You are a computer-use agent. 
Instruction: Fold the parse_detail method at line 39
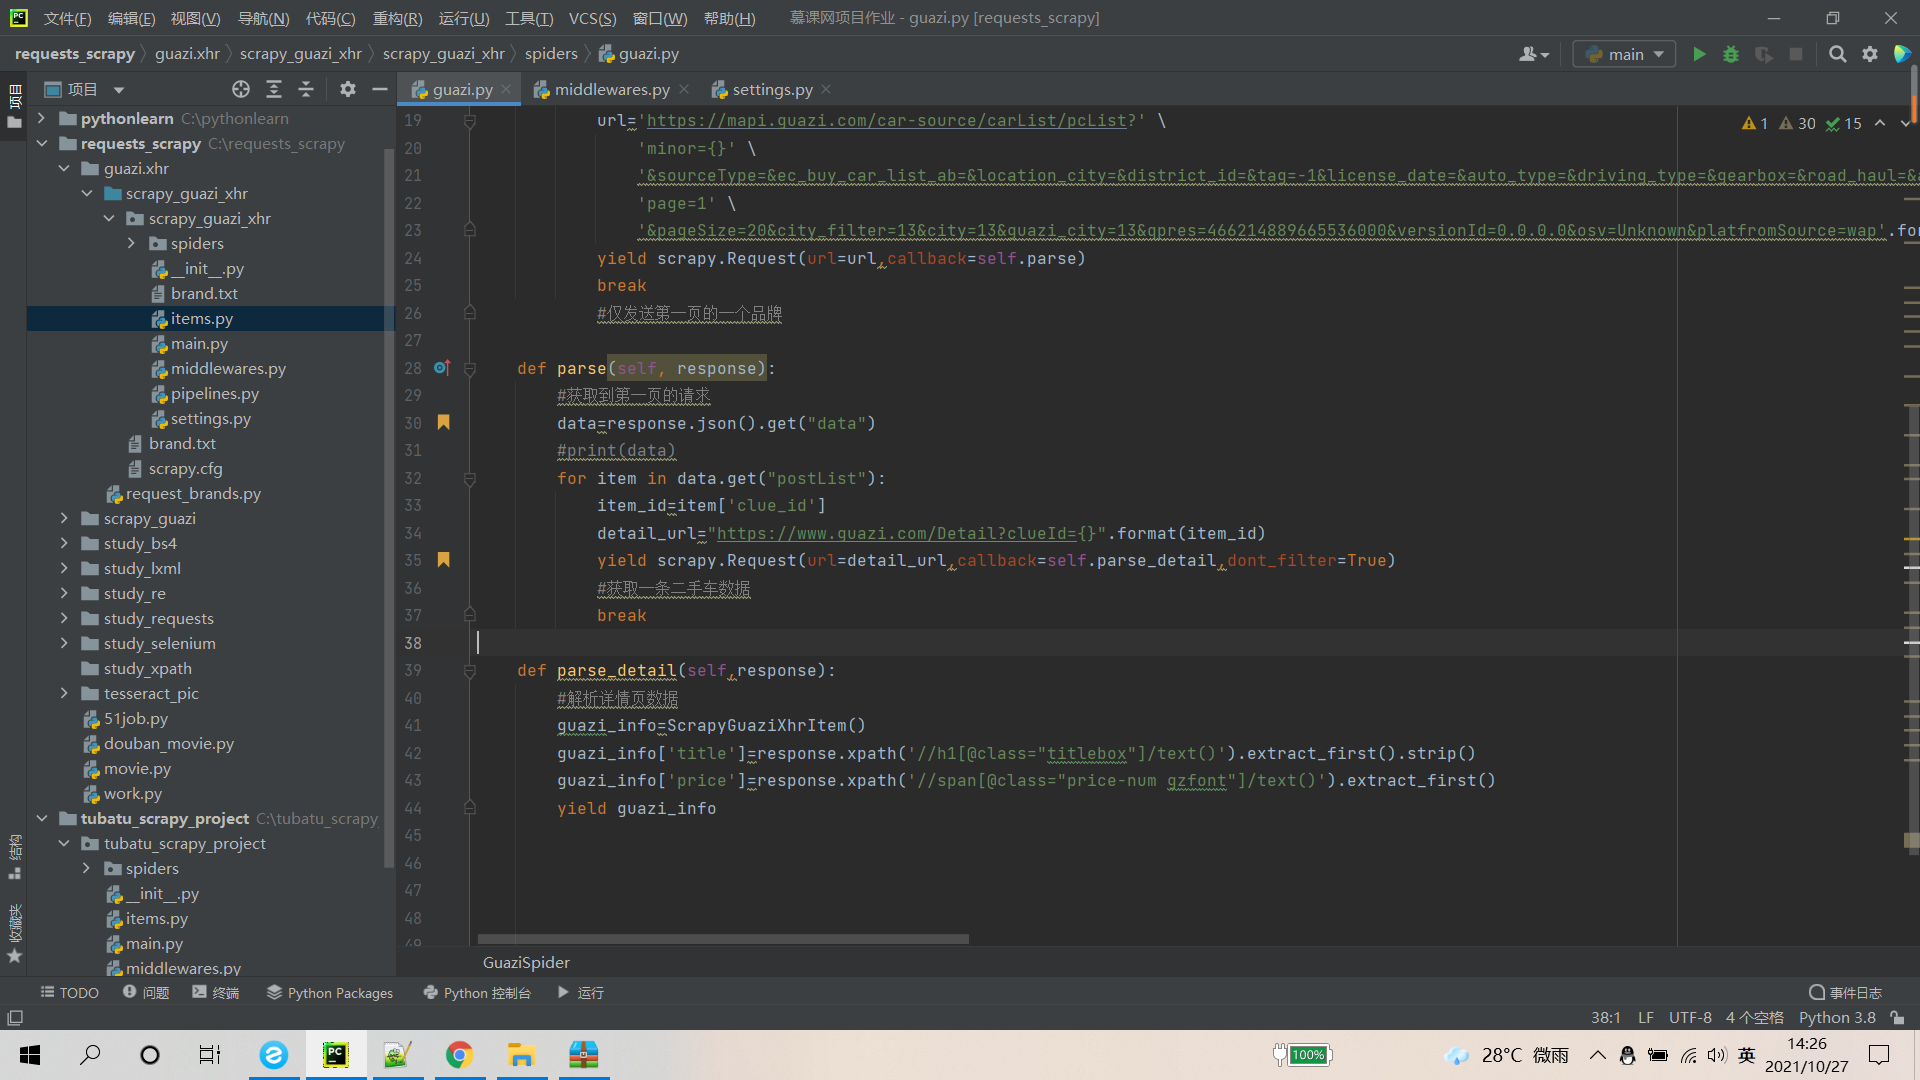pos(470,670)
